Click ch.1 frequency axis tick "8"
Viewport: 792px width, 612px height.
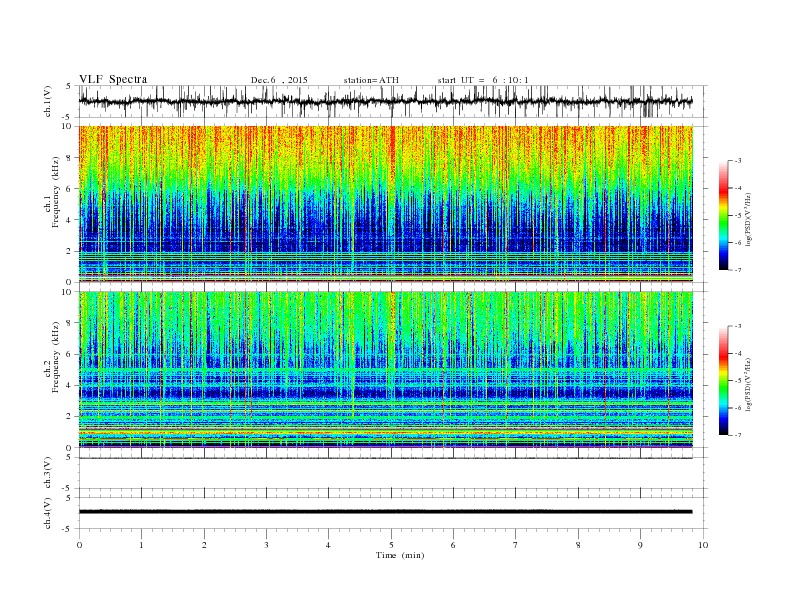click(x=69, y=158)
